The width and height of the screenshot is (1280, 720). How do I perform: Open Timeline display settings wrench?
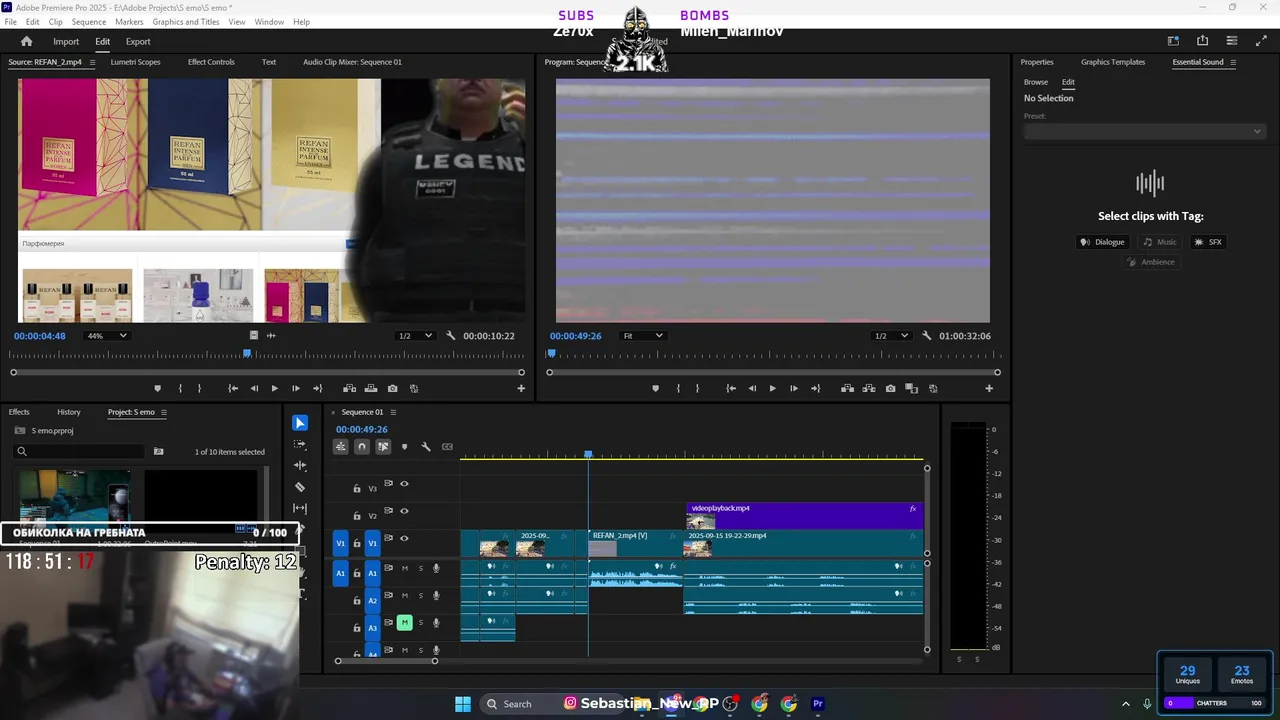(x=426, y=447)
